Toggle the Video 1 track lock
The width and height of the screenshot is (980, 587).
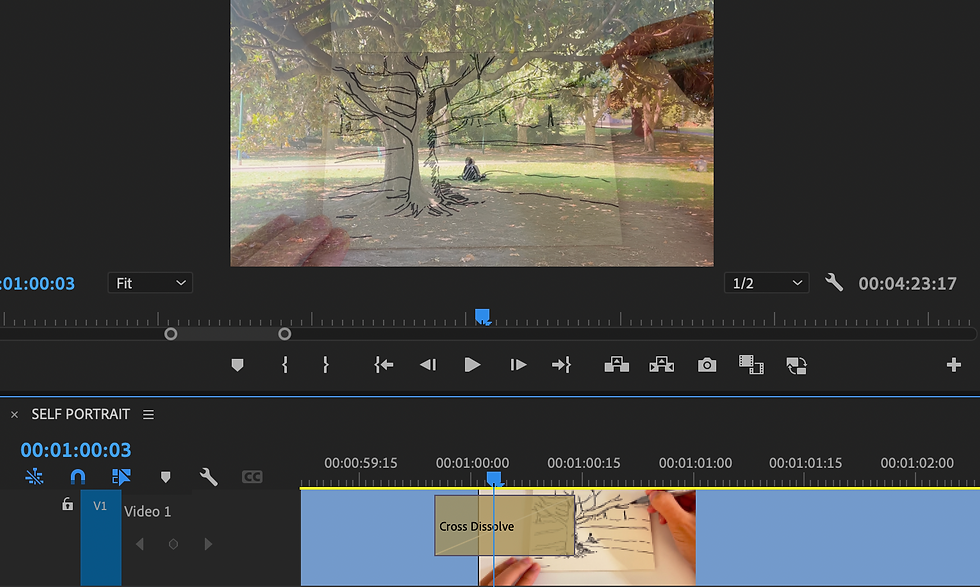(x=68, y=504)
